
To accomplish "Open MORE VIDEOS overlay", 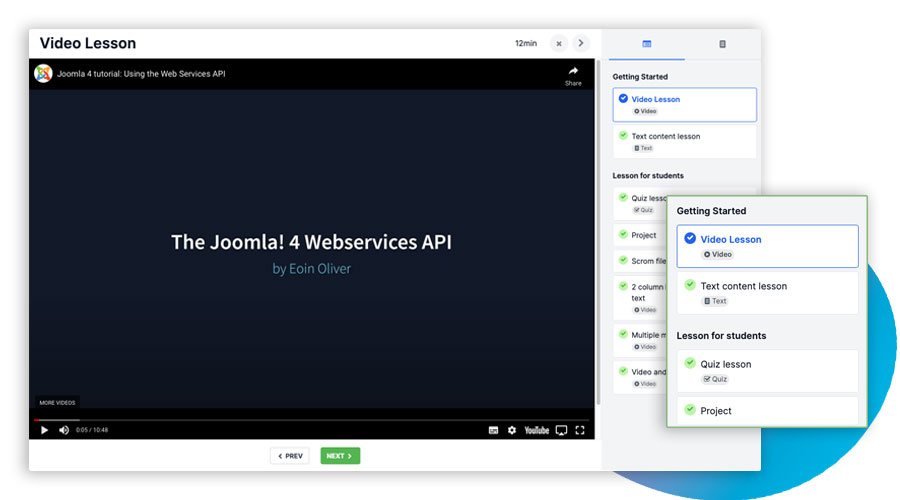I will (x=57, y=402).
